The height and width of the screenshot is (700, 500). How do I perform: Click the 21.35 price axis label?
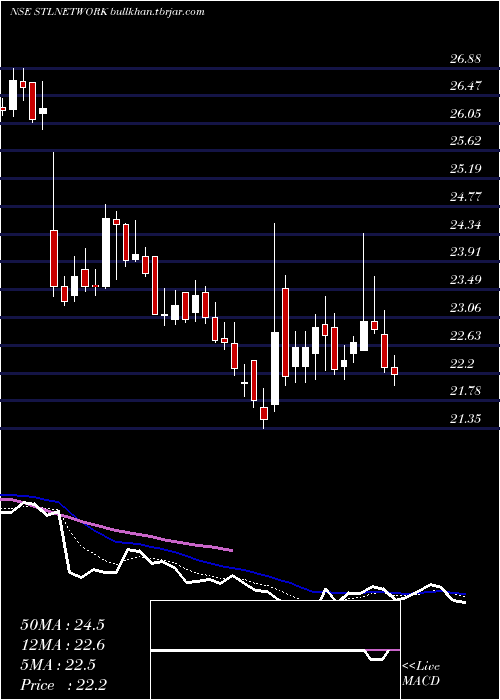click(466, 419)
